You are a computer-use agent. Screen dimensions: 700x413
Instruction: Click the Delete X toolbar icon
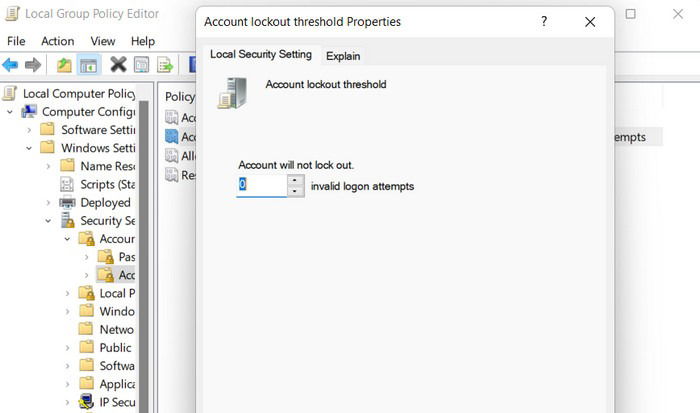[118, 65]
